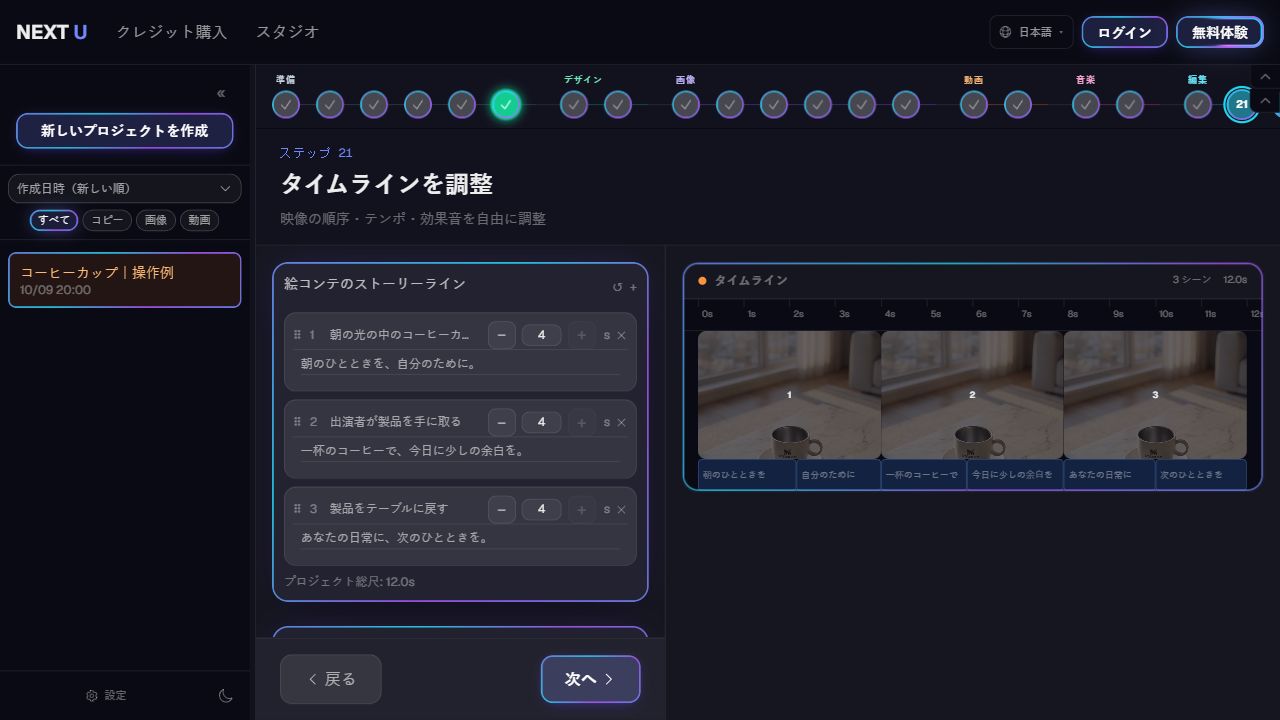Decrease scene 2 duration with minus button

[502, 422]
